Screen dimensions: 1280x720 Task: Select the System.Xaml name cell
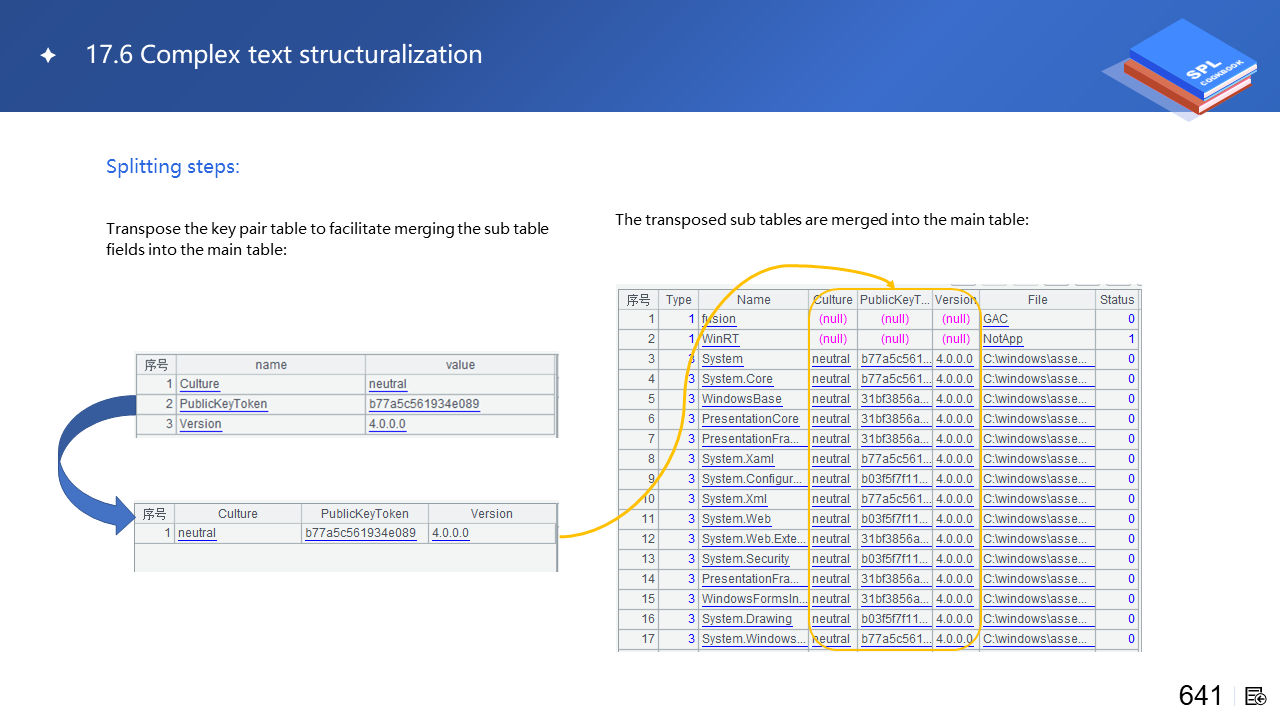pyautogui.click(x=737, y=459)
